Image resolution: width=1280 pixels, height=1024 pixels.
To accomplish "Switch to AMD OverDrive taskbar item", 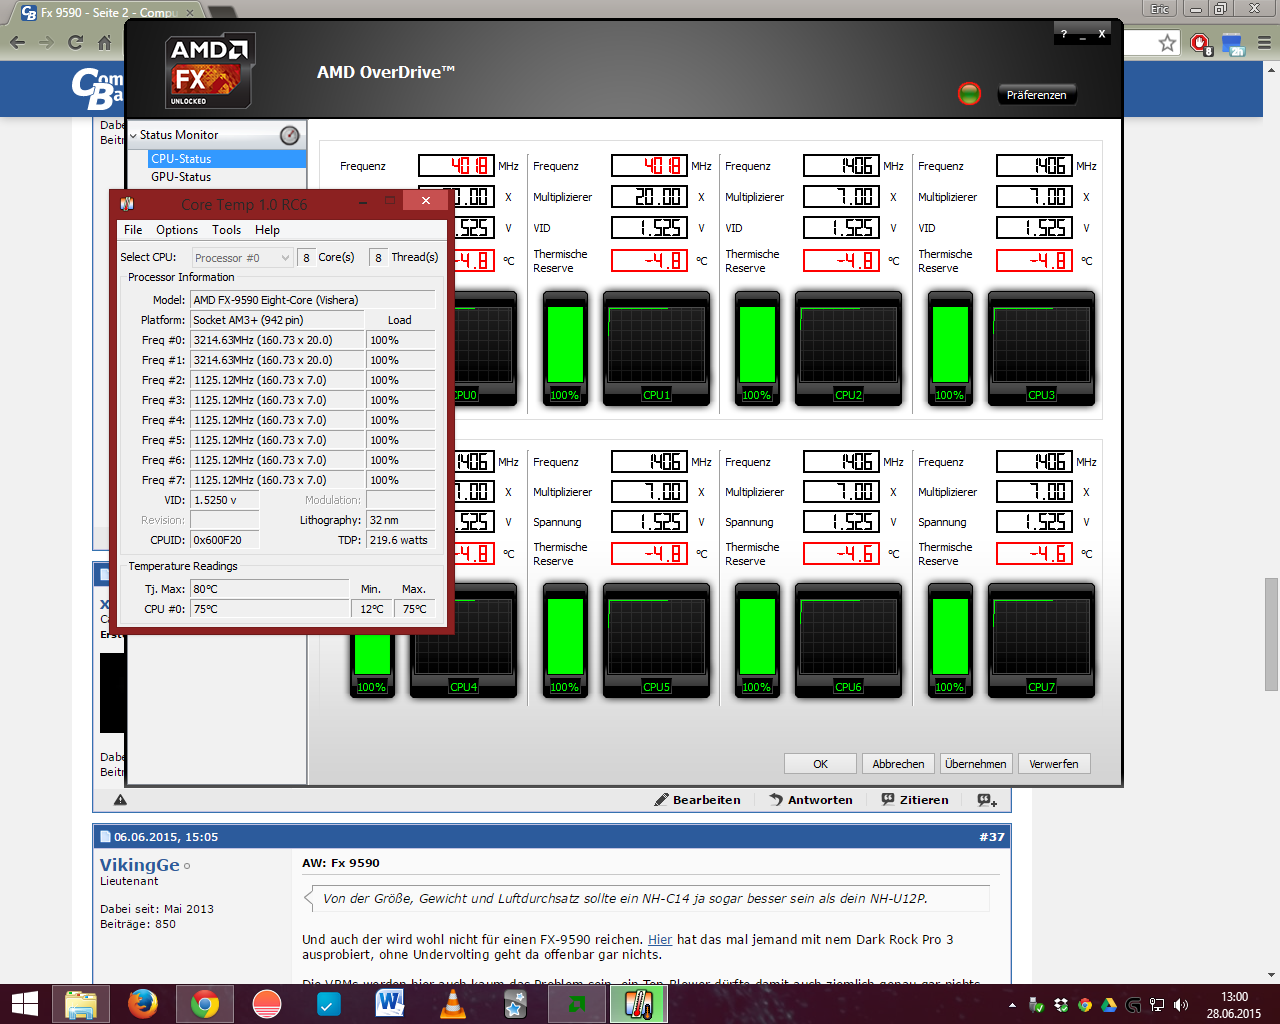I will (576, 1004).
